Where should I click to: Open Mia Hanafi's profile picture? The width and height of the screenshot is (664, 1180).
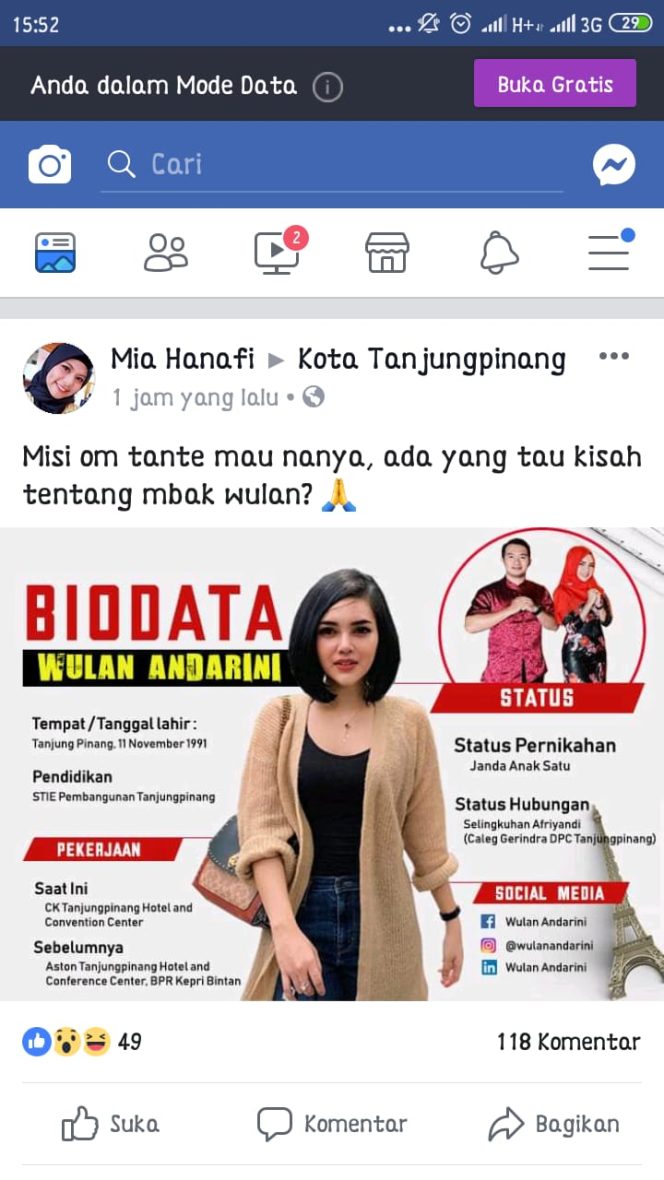click(x=59, y=379)
